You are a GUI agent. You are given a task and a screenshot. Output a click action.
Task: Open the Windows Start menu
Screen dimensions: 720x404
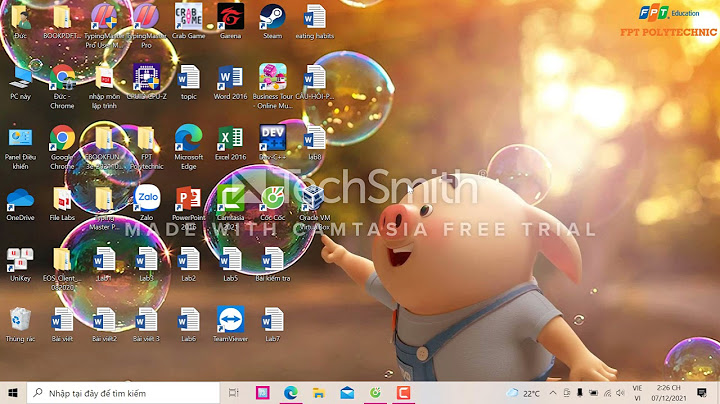pyautogui.click(x=13, y=393)
